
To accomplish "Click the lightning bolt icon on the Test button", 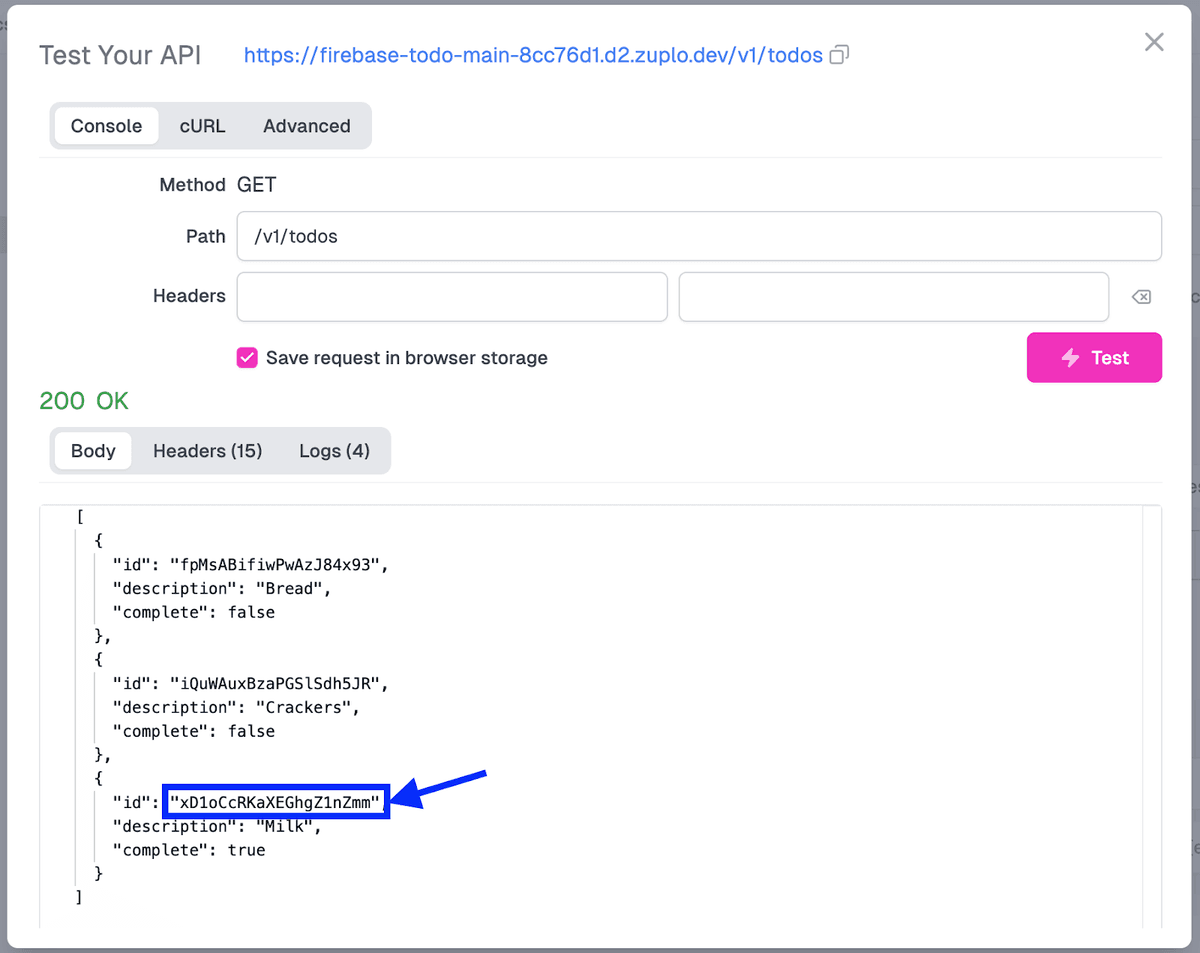I will tap(1071, 357).
